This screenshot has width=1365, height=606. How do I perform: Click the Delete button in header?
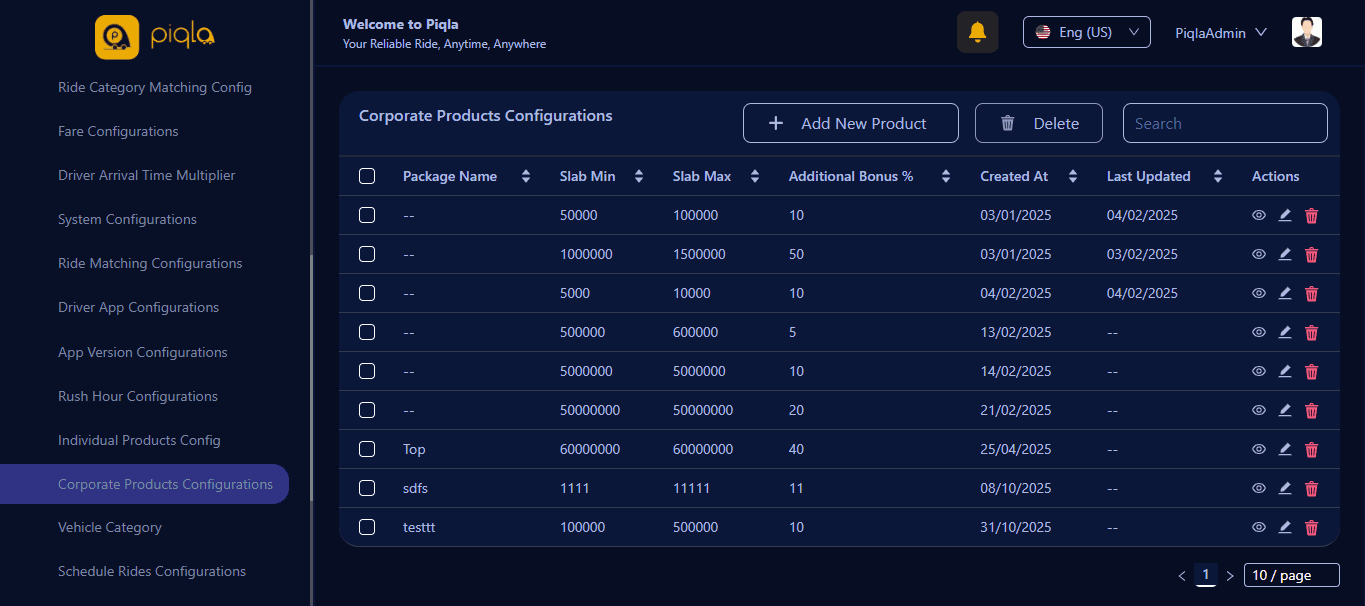click(x=1039, y=123)
